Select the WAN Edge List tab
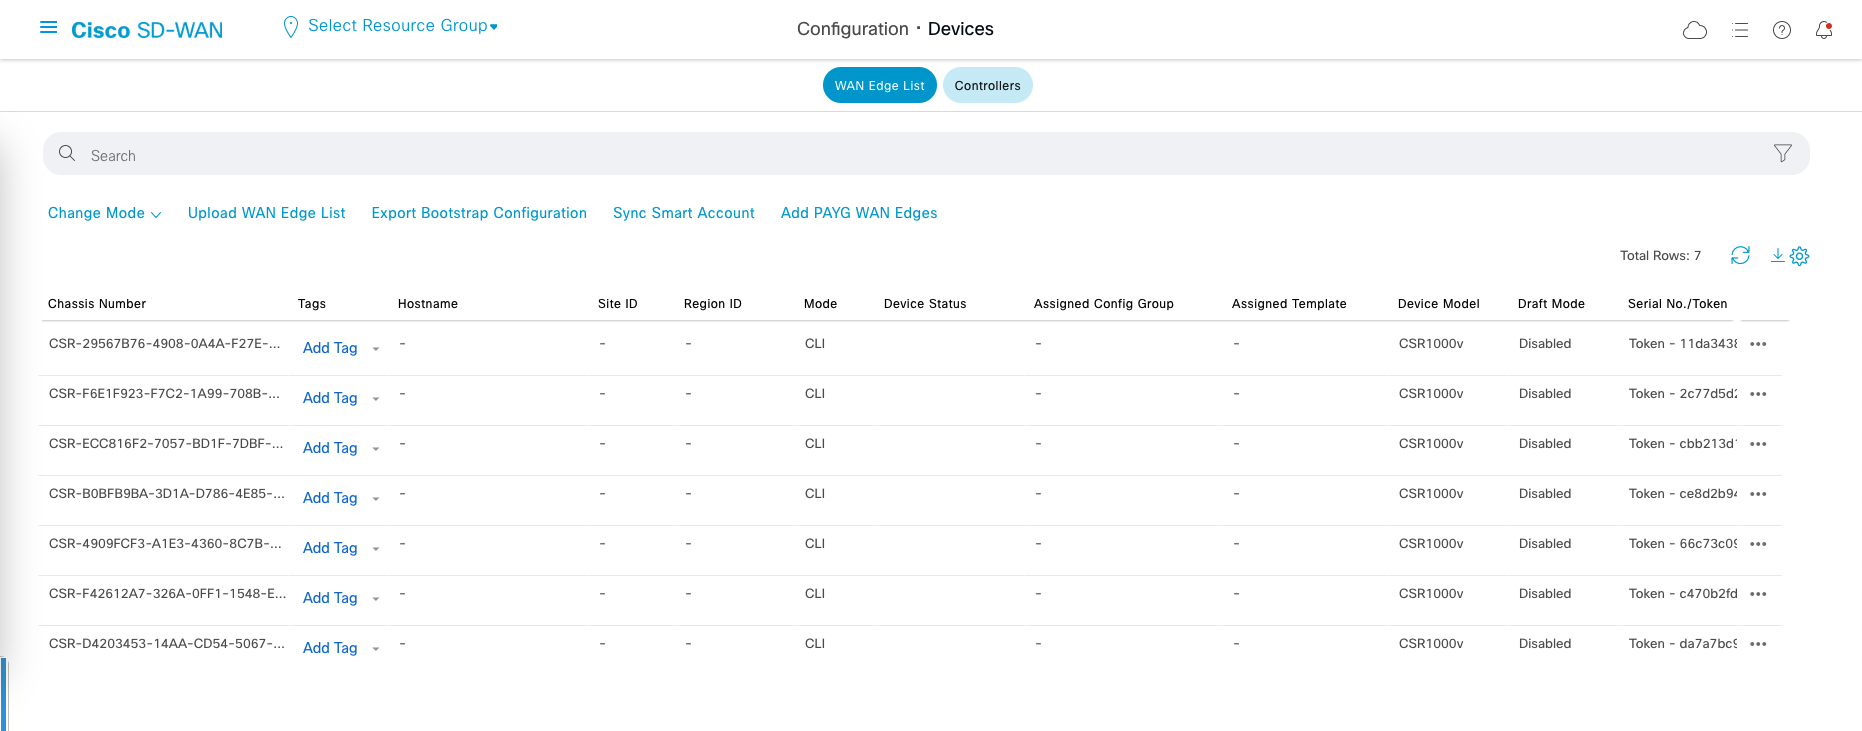 coord(879,86)
